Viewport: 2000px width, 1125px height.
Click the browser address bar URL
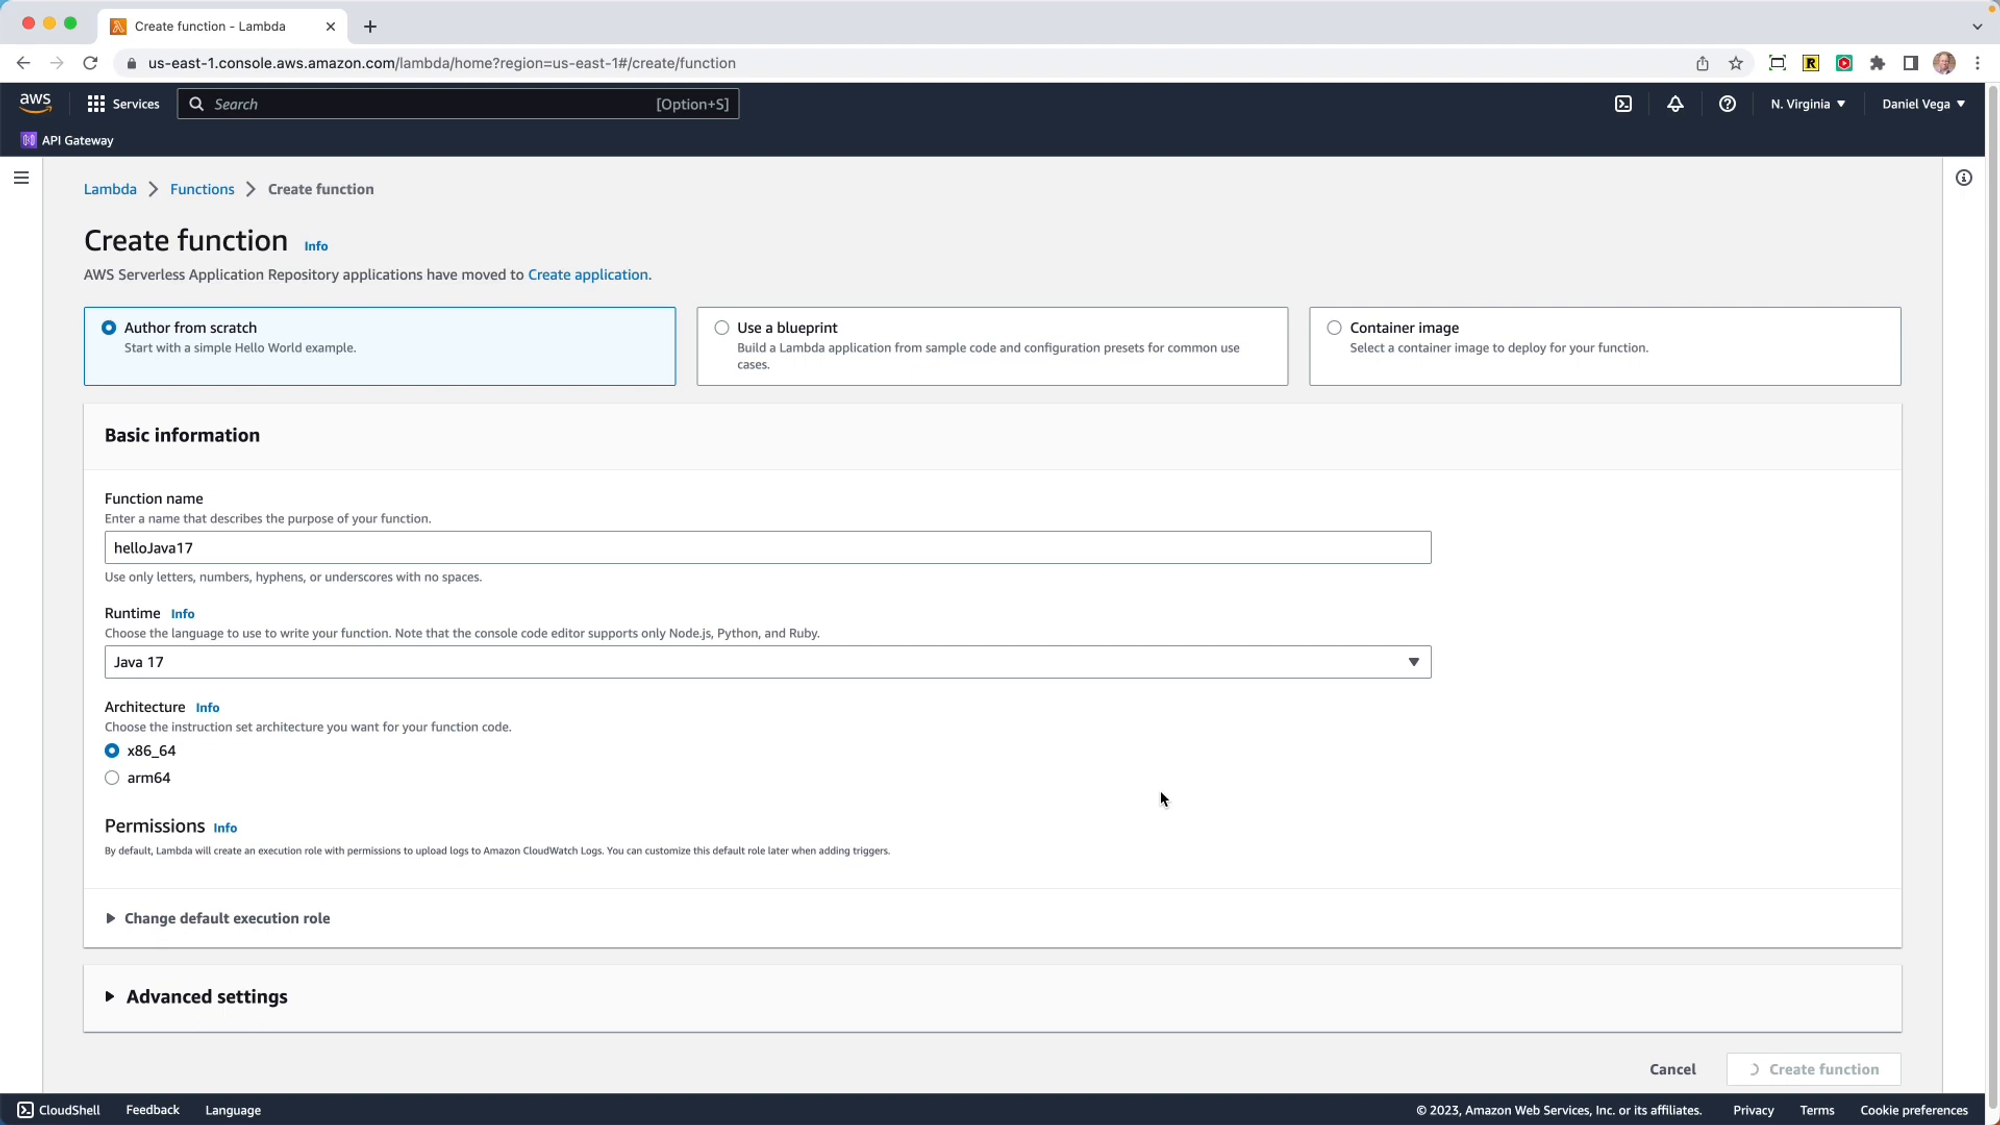pos(442,63)
